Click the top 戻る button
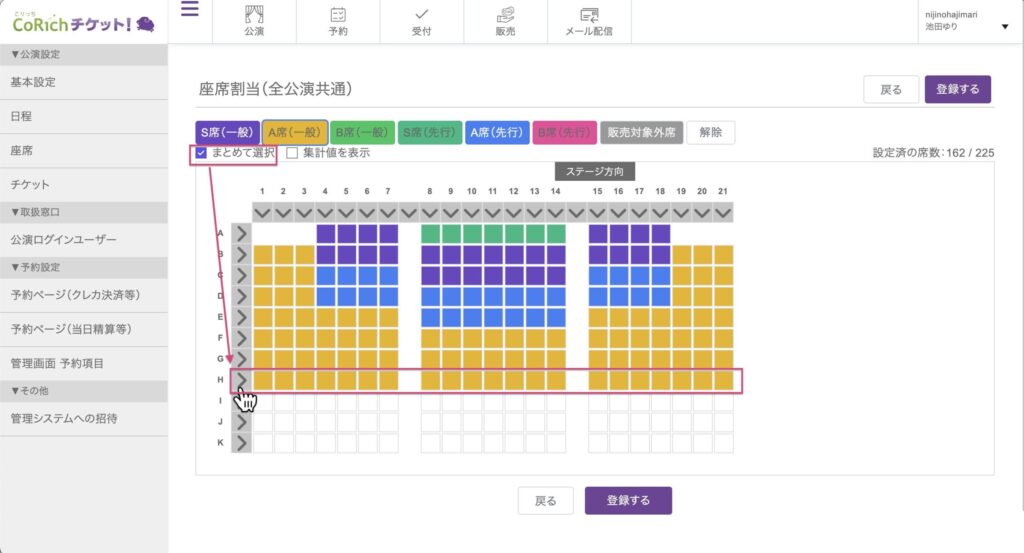This screenshot has height=553, width=1024. pos(890,89)
